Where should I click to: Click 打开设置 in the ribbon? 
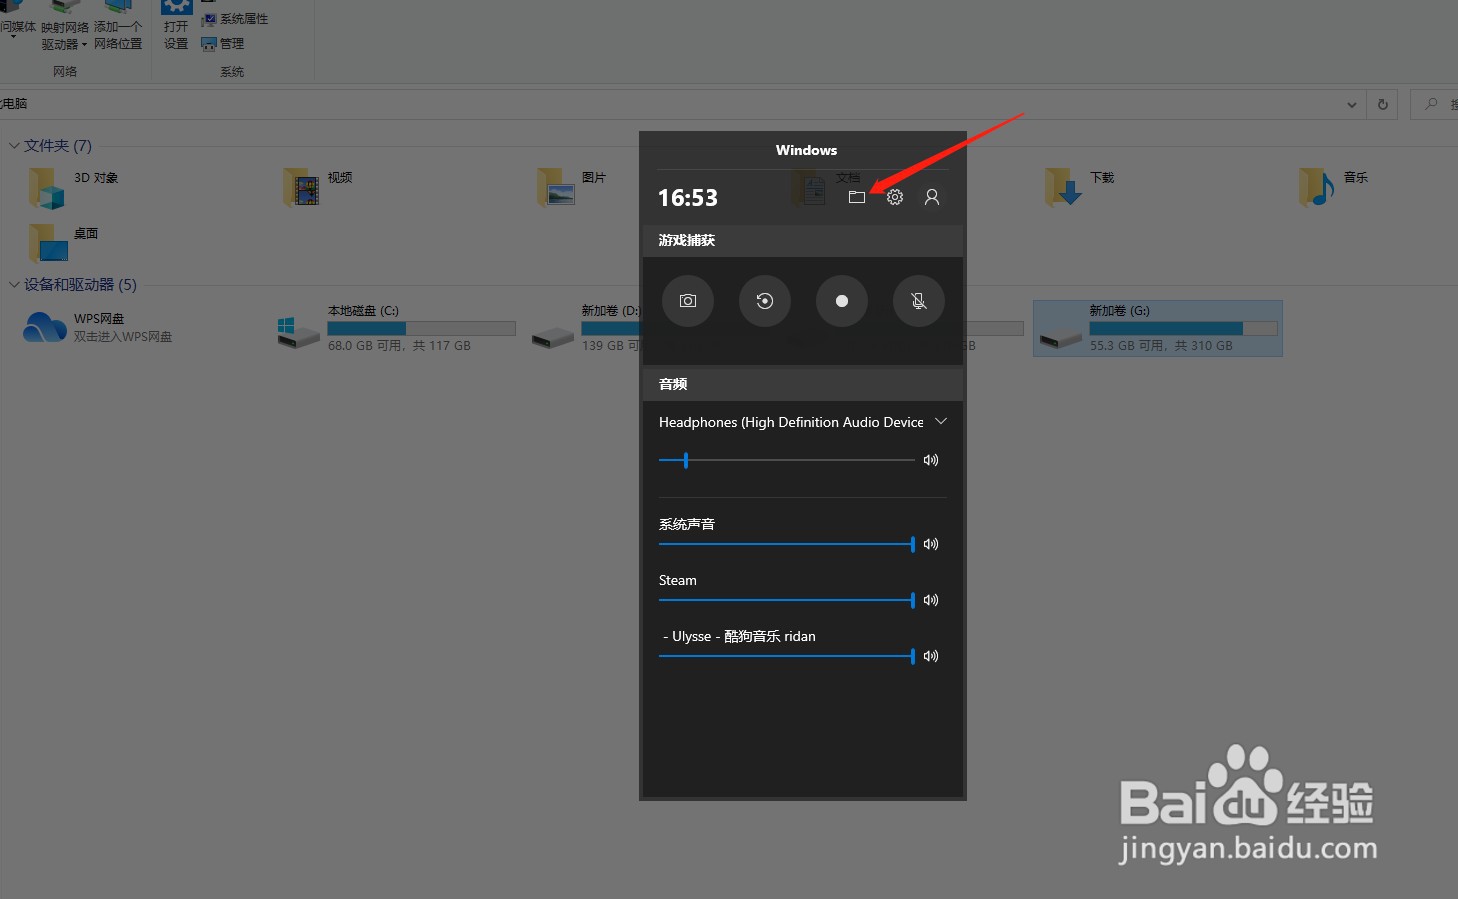coord(176,27)
